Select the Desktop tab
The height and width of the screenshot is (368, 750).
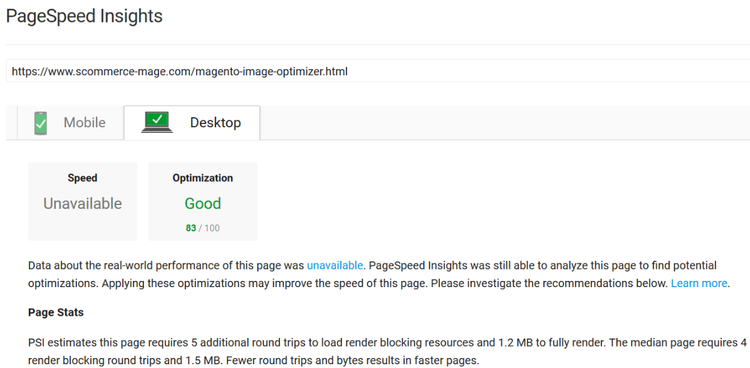point(192,123)
